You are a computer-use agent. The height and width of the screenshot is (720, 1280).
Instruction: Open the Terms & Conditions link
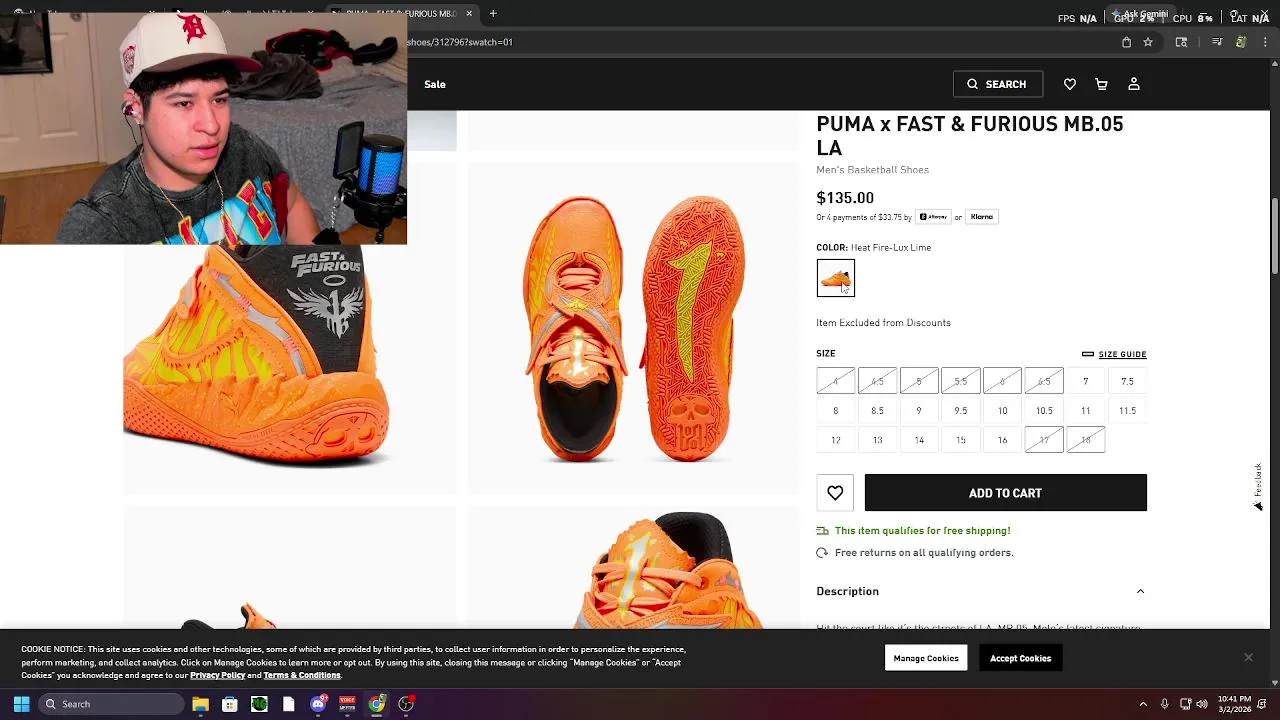tap(302, 675)
